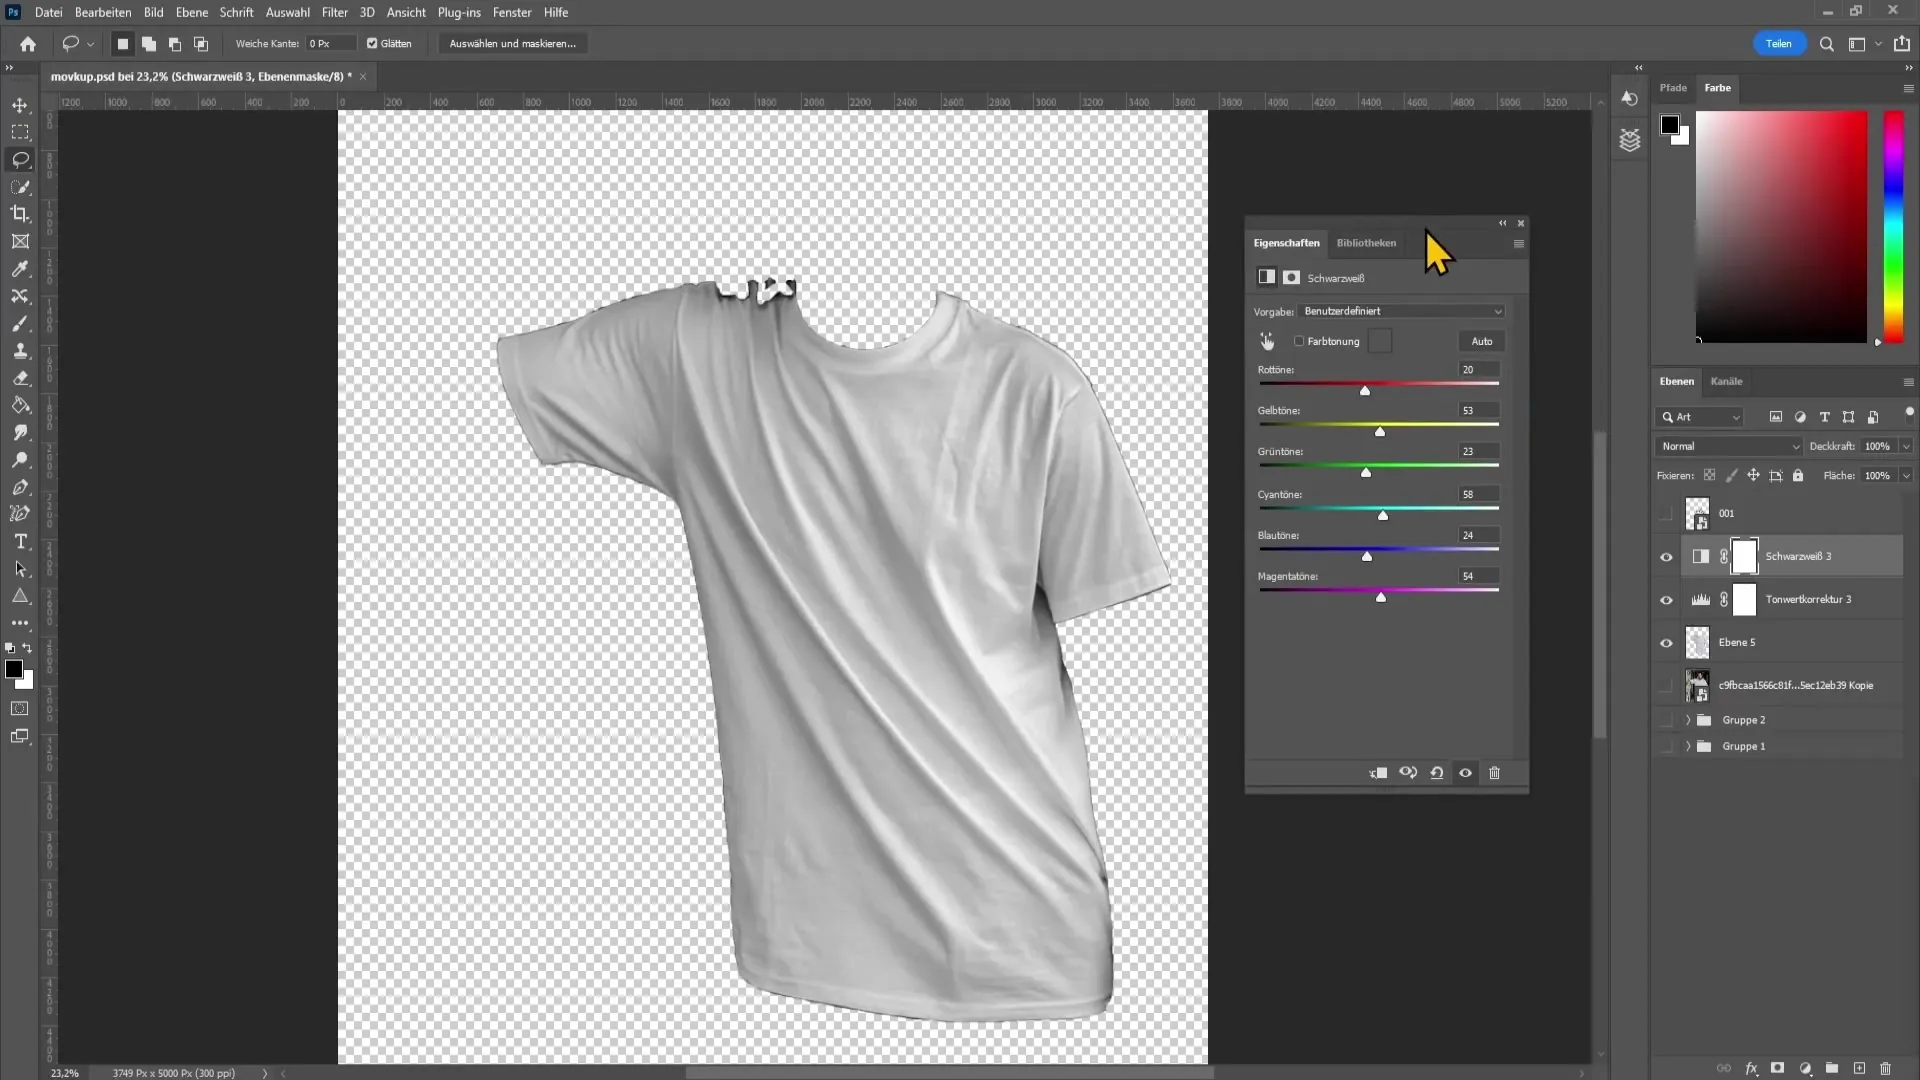The width and height of the screenshot is (1920, 1080).
Task: Hide Ebene 5 layer visibility
Action: click(x=1666, y=643)
